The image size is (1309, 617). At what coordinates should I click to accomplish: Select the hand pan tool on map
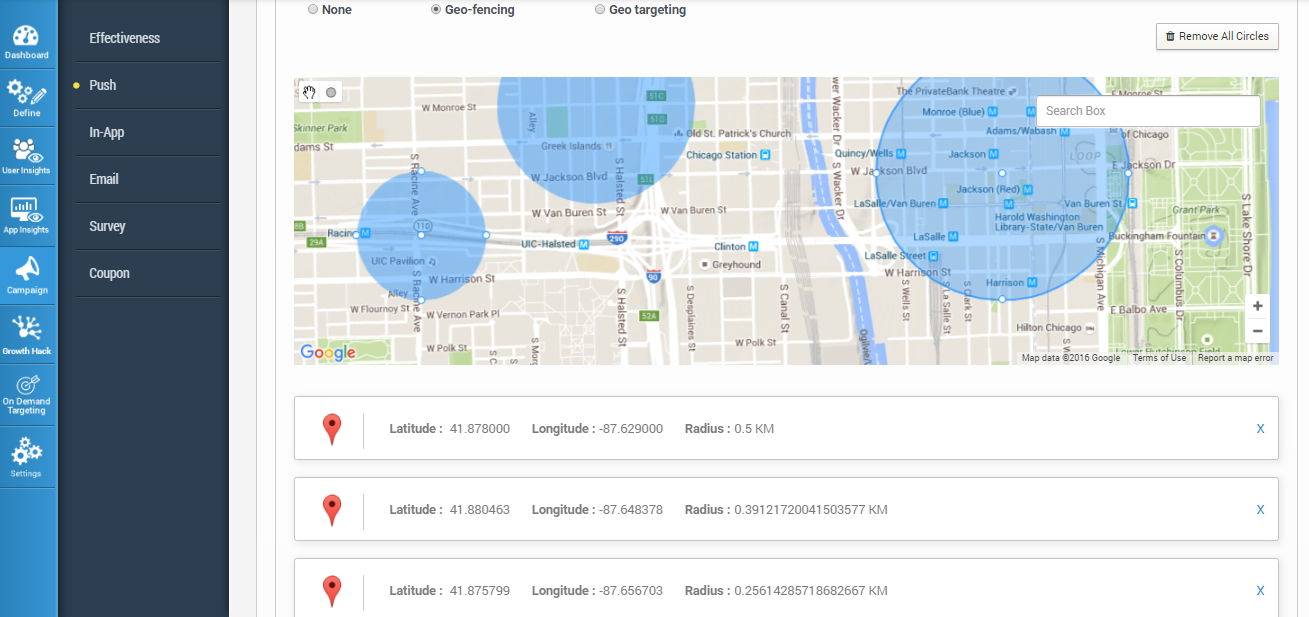(310, 92)
